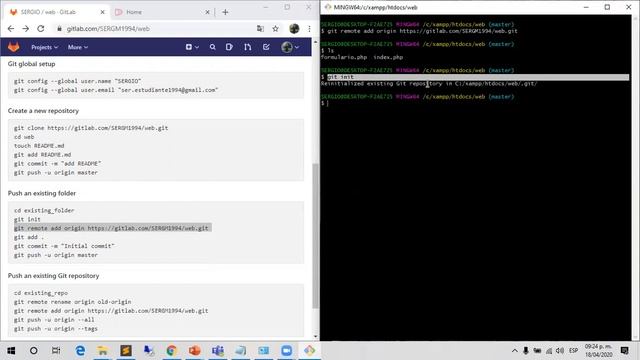Open the GitLab search icon

213,47
